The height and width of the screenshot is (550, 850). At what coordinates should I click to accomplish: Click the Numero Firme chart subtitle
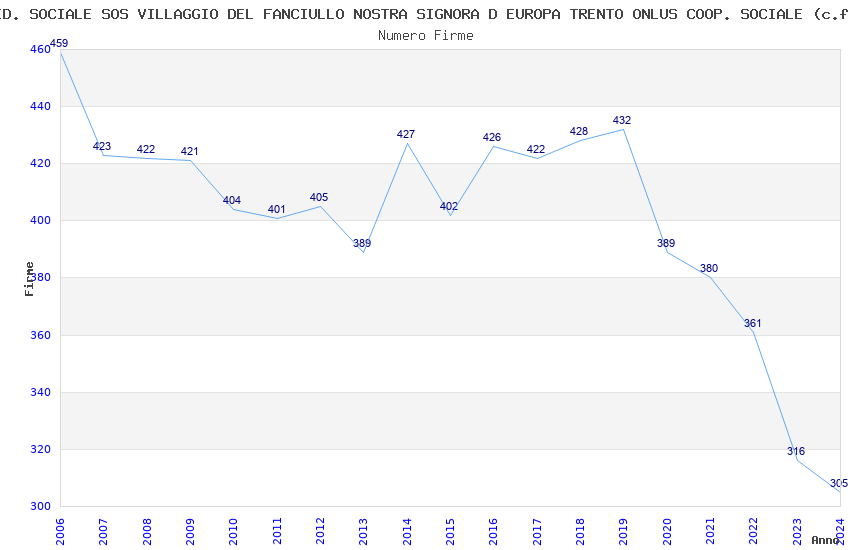[426, 36]
